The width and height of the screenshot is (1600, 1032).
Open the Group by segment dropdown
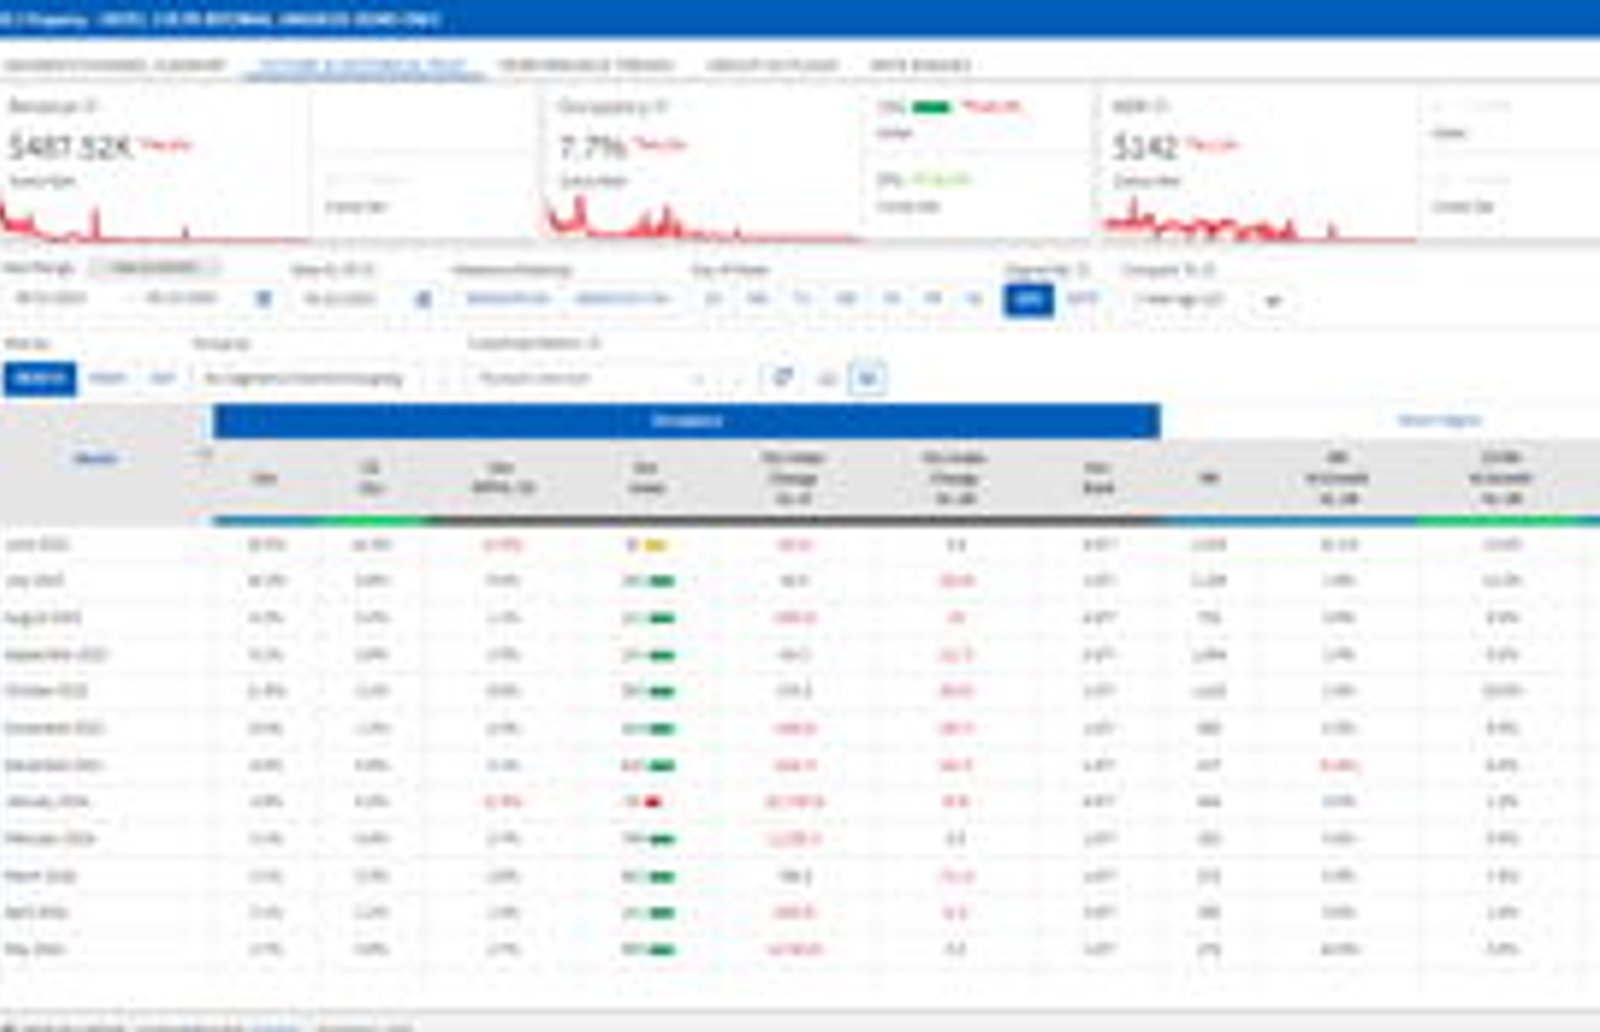(310, 378)
